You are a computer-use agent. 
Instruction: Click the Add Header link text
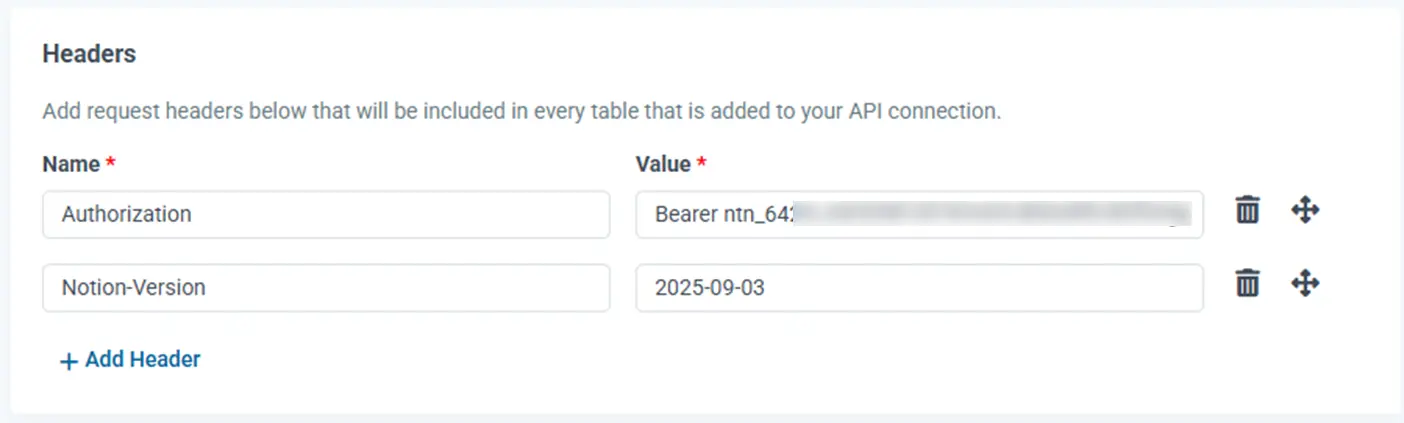point(142,359)
